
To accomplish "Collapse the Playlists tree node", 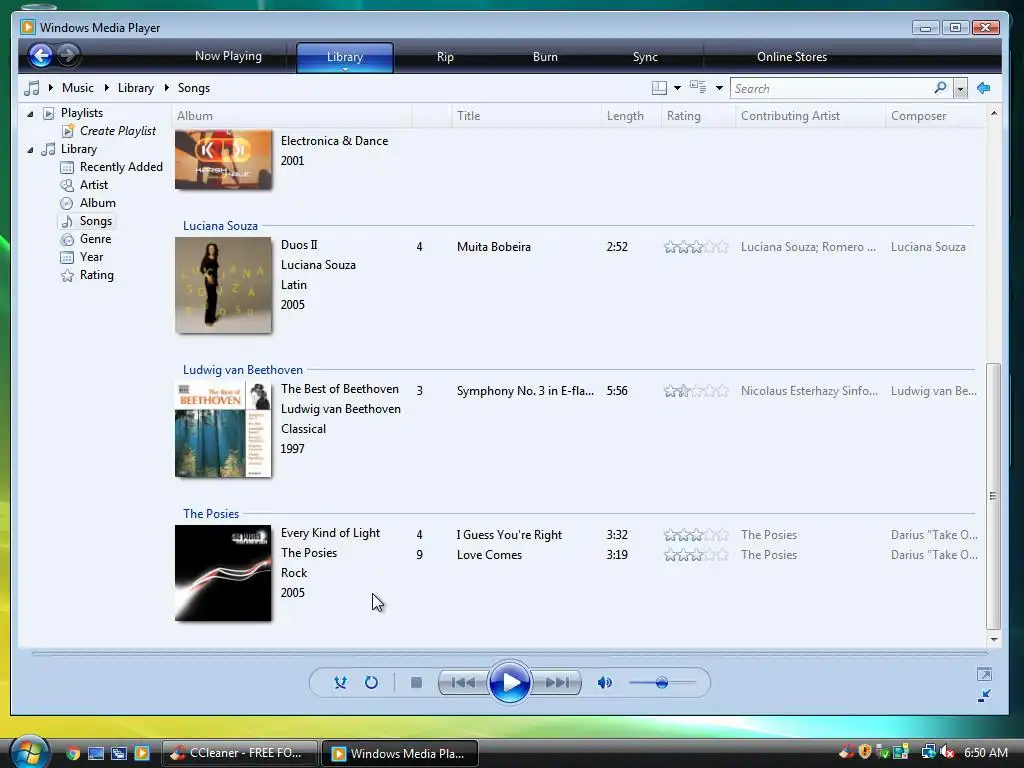I will pyautogui.click(x=30, y=114).
